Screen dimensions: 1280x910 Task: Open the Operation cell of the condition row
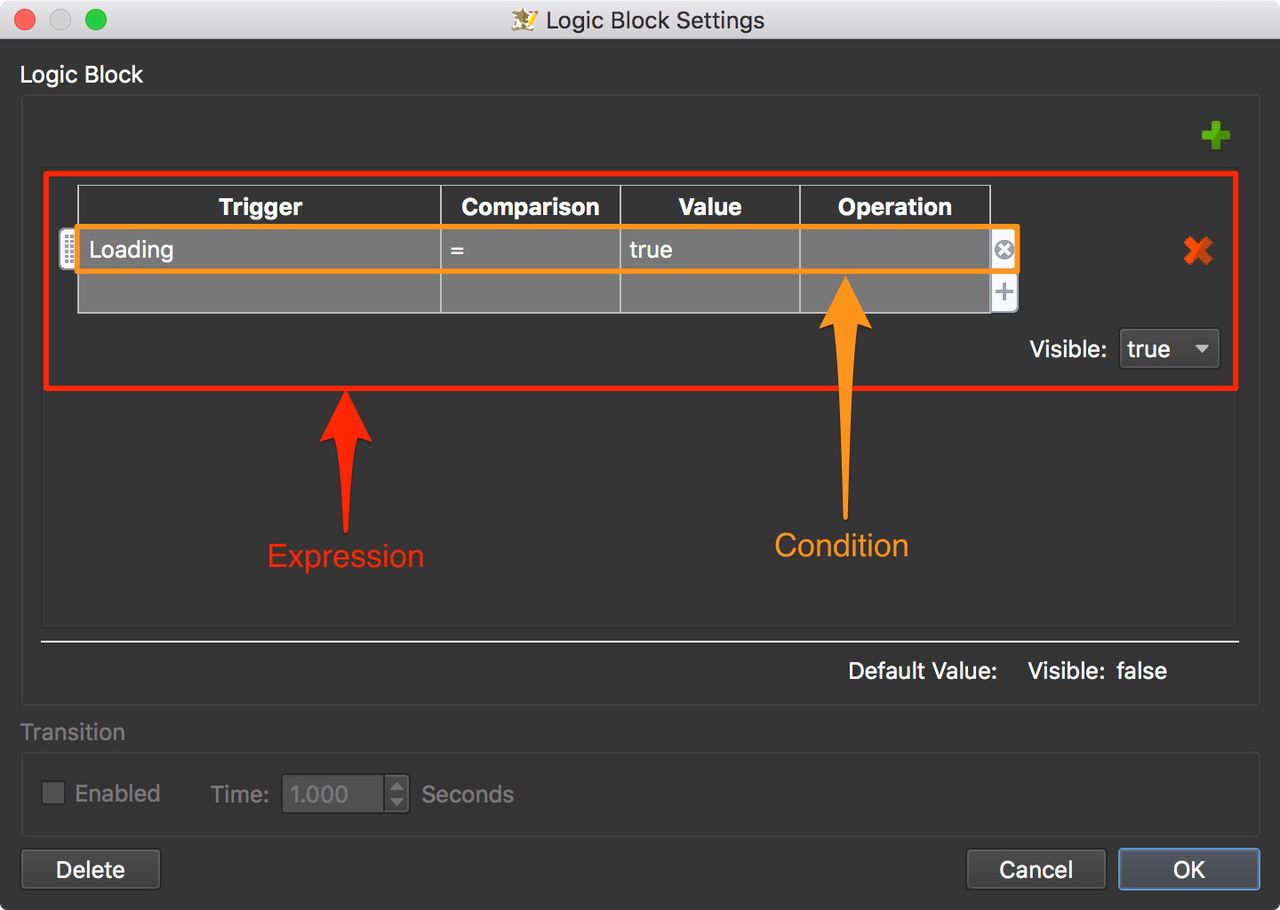click(x=895, y=249)
